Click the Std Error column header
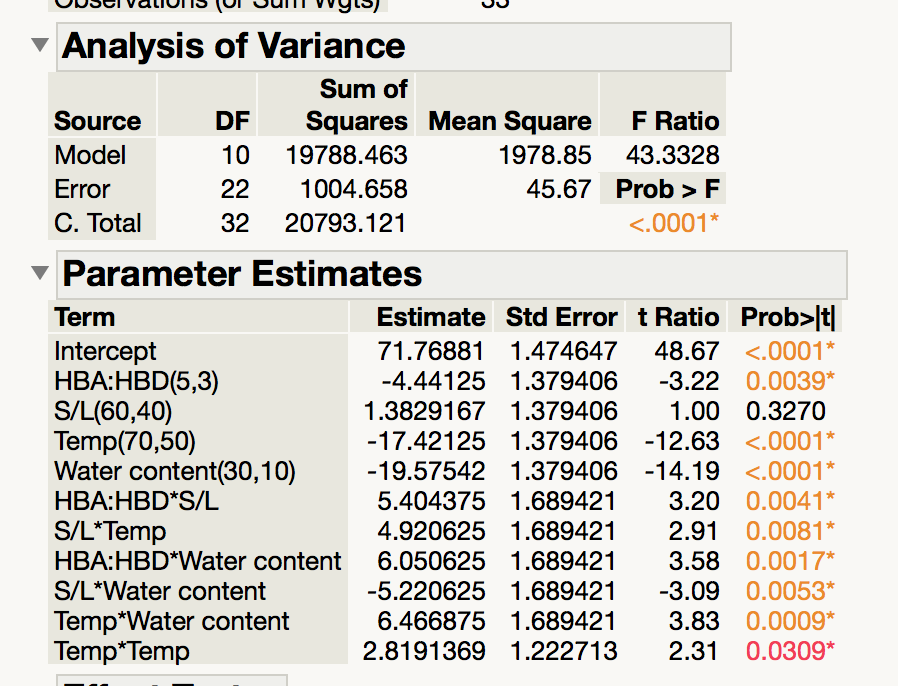The image size is (898, 686). click(561, 317)
